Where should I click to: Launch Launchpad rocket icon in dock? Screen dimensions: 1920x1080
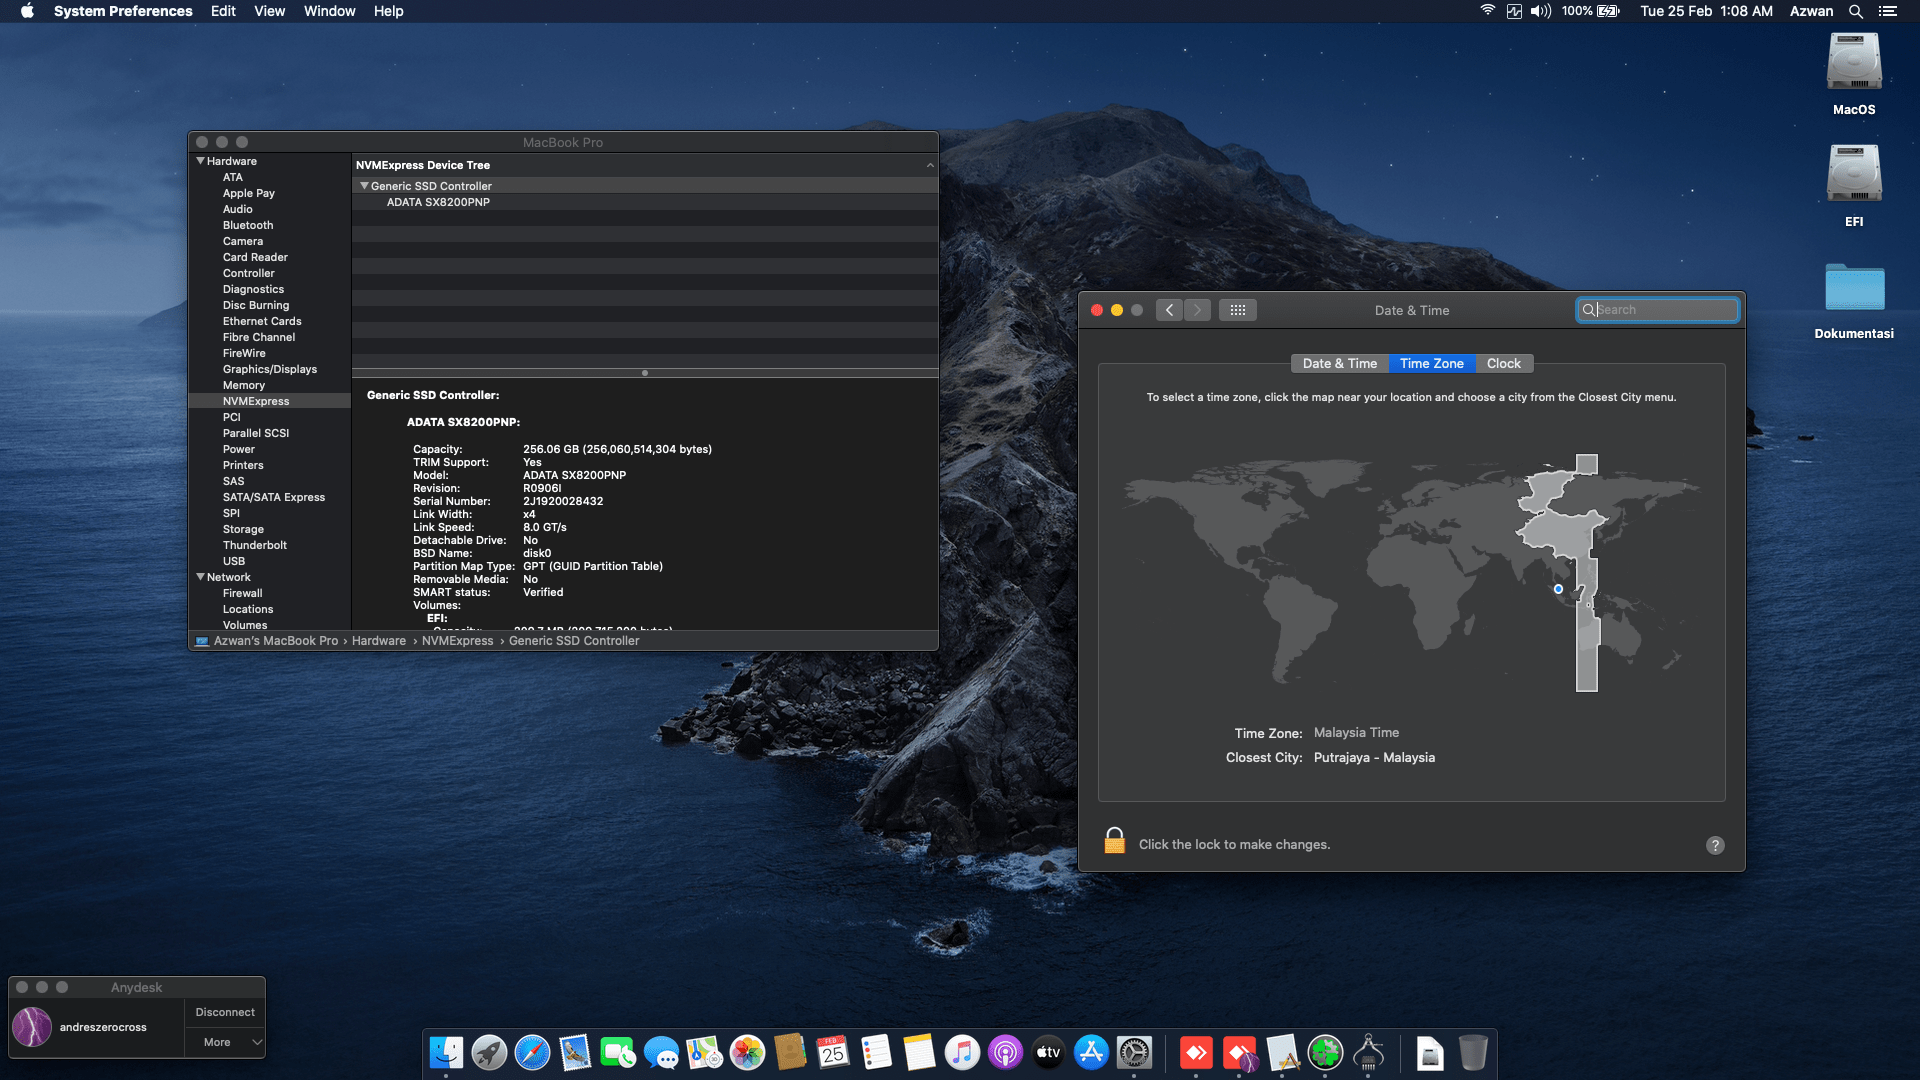click(489, 1052)
